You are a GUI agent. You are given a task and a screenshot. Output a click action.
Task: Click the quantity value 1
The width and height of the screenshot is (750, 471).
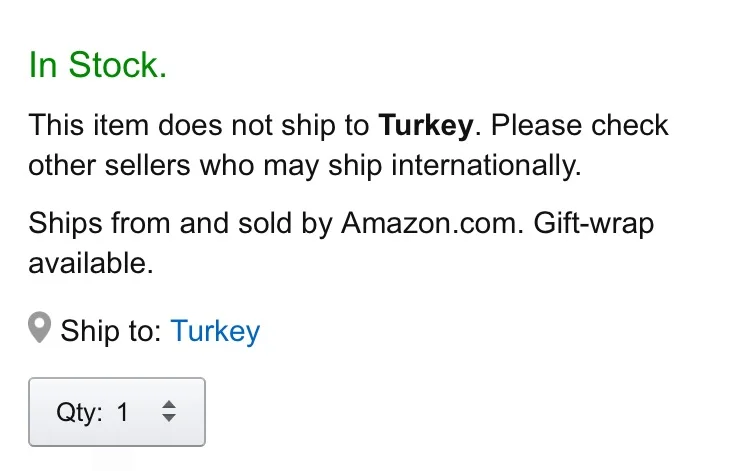[123, 412]
